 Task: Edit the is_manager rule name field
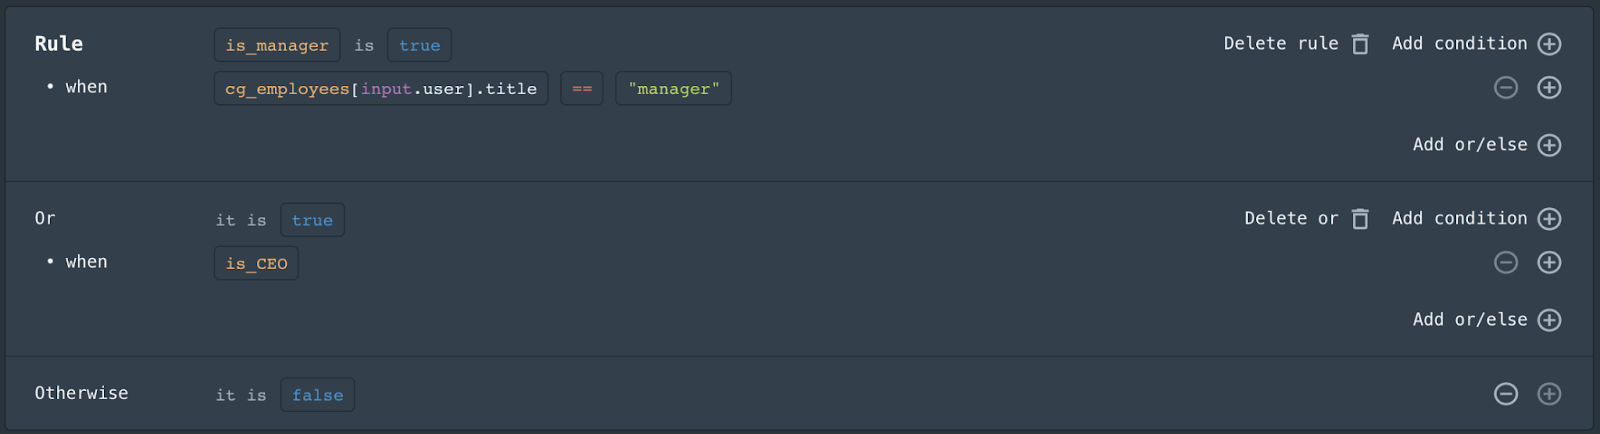(x=277, y=45)
